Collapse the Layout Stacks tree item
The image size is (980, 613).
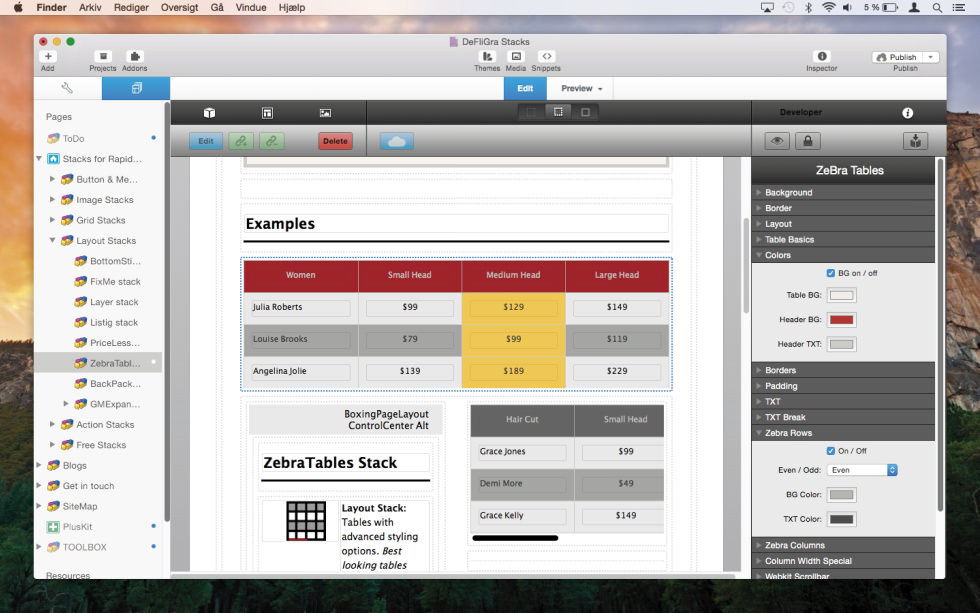(x=52, y=240)
